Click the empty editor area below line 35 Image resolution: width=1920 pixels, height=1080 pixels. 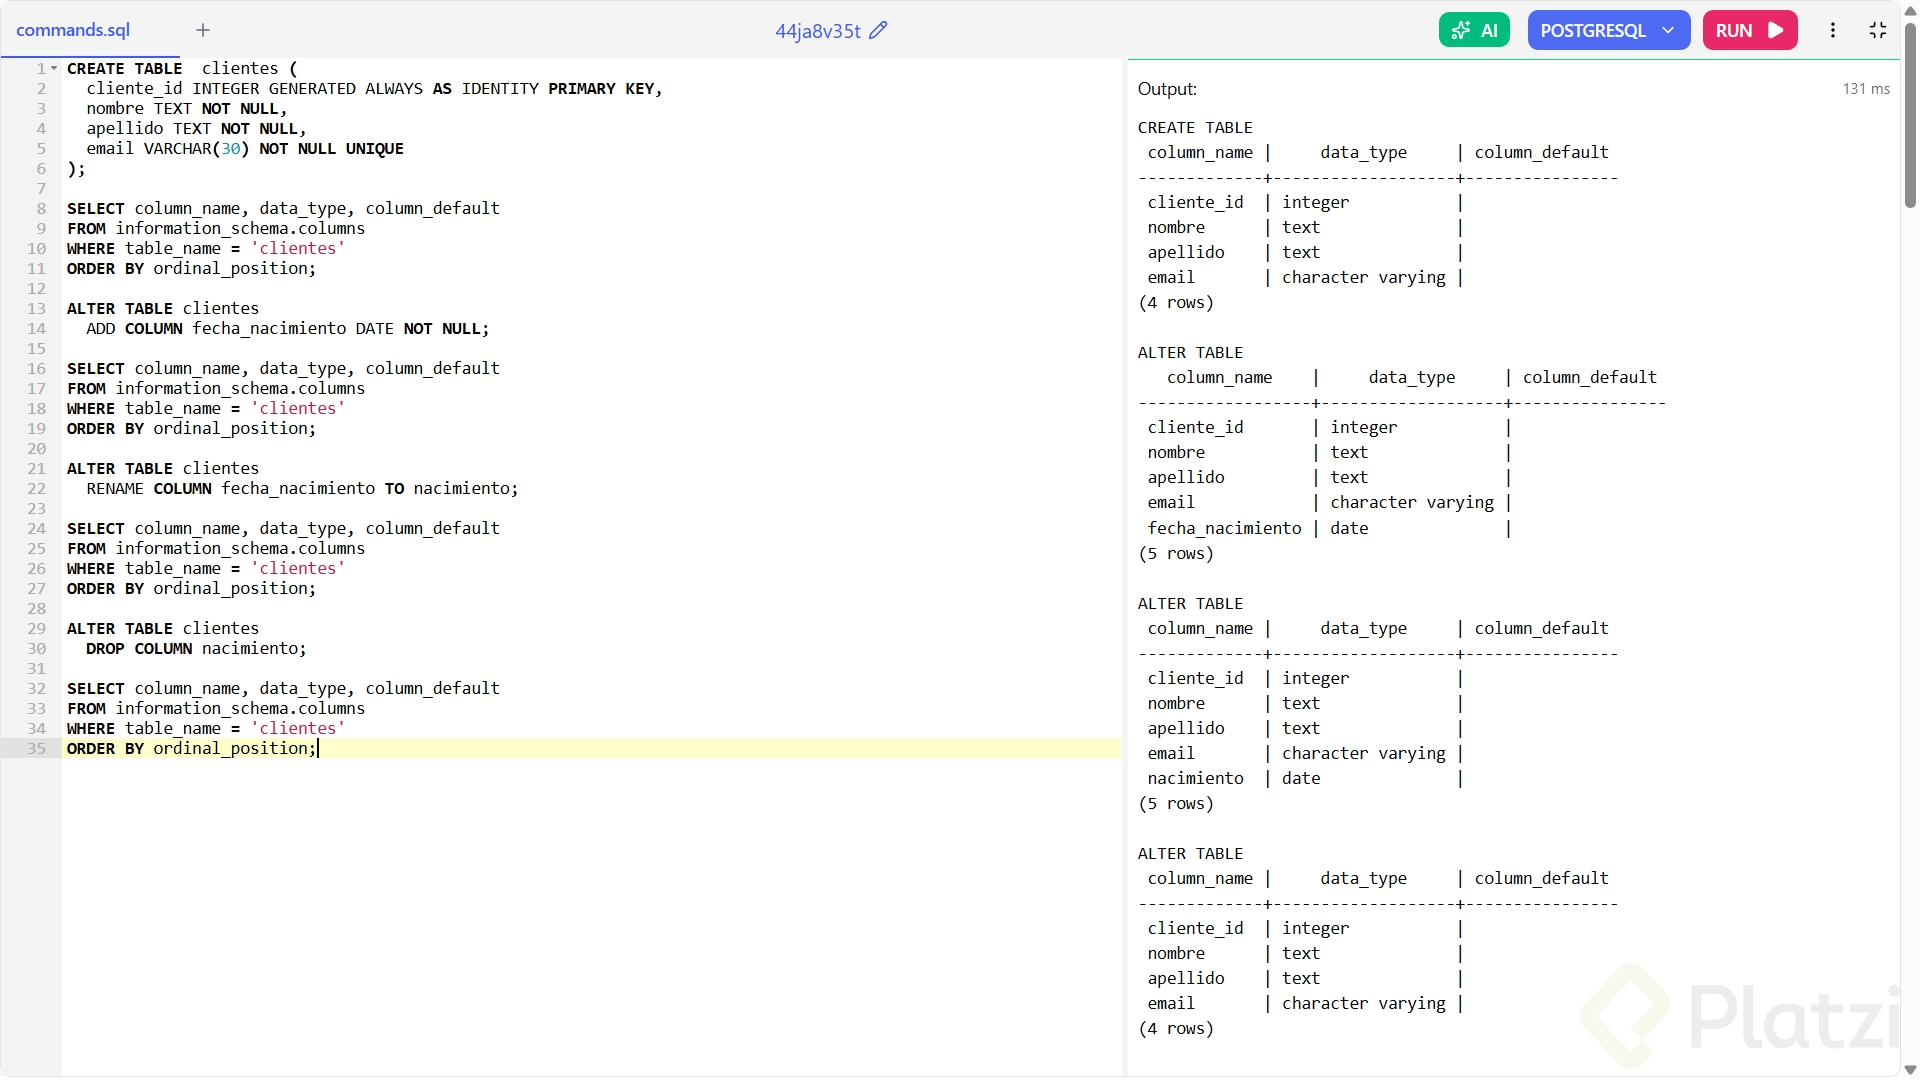coord(590,900)
